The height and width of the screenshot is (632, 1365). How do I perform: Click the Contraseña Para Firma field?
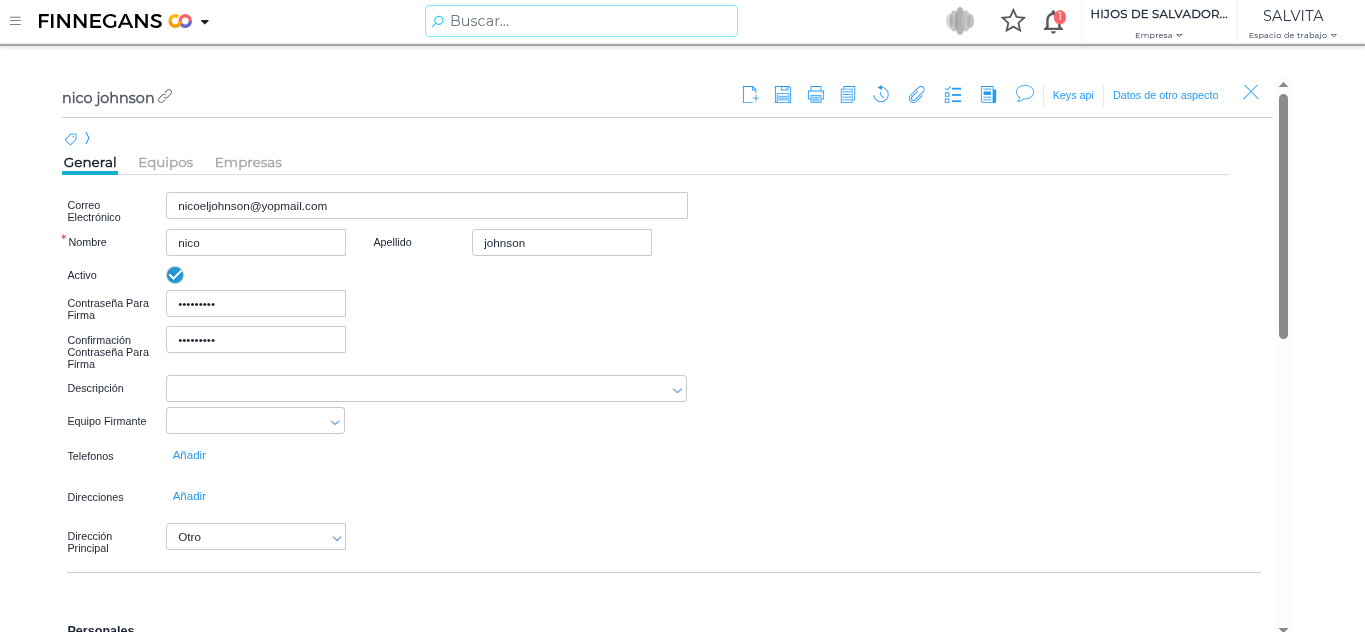click(x=256, y=304)
